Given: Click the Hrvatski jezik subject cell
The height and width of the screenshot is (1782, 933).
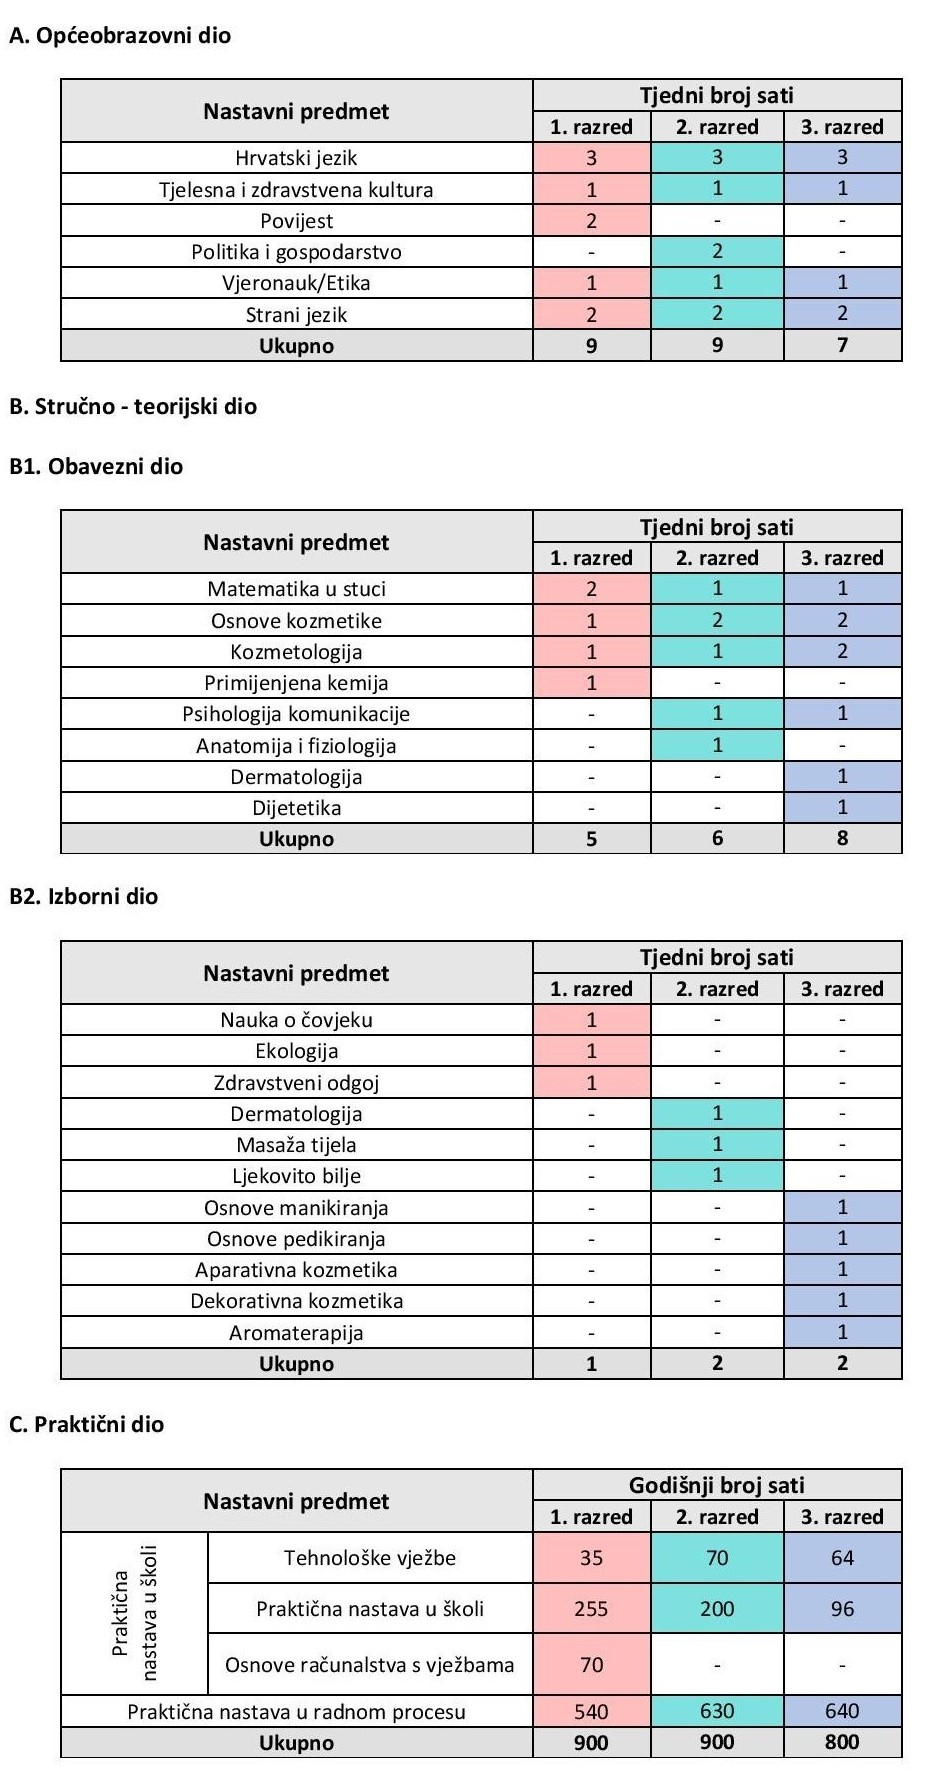Looking at the screenshot, I should click(x=296, y=158).
